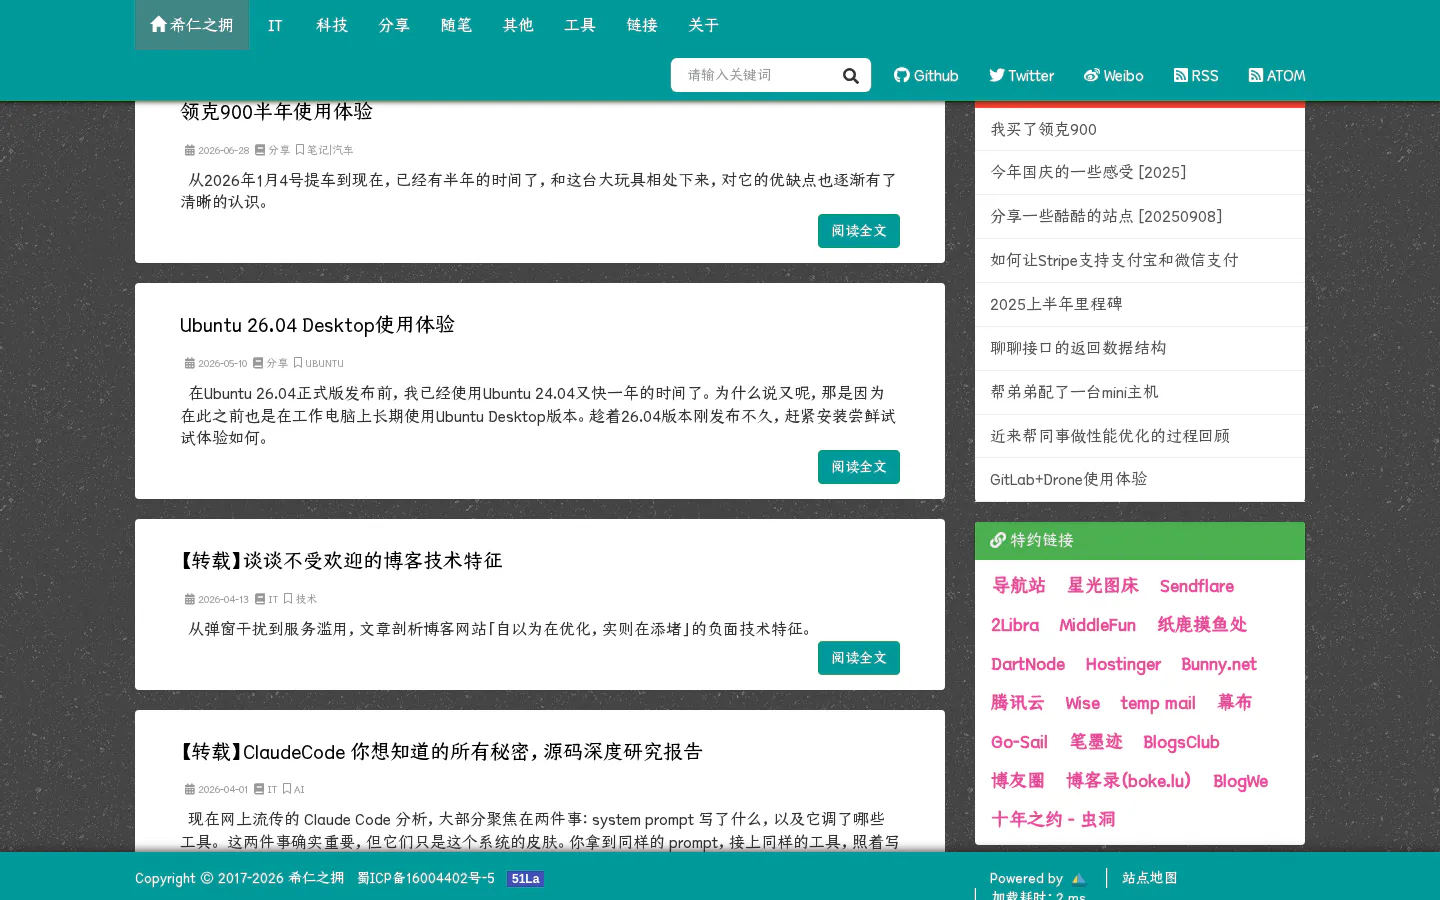Open the ATOM feed link

click(1277, 76)
